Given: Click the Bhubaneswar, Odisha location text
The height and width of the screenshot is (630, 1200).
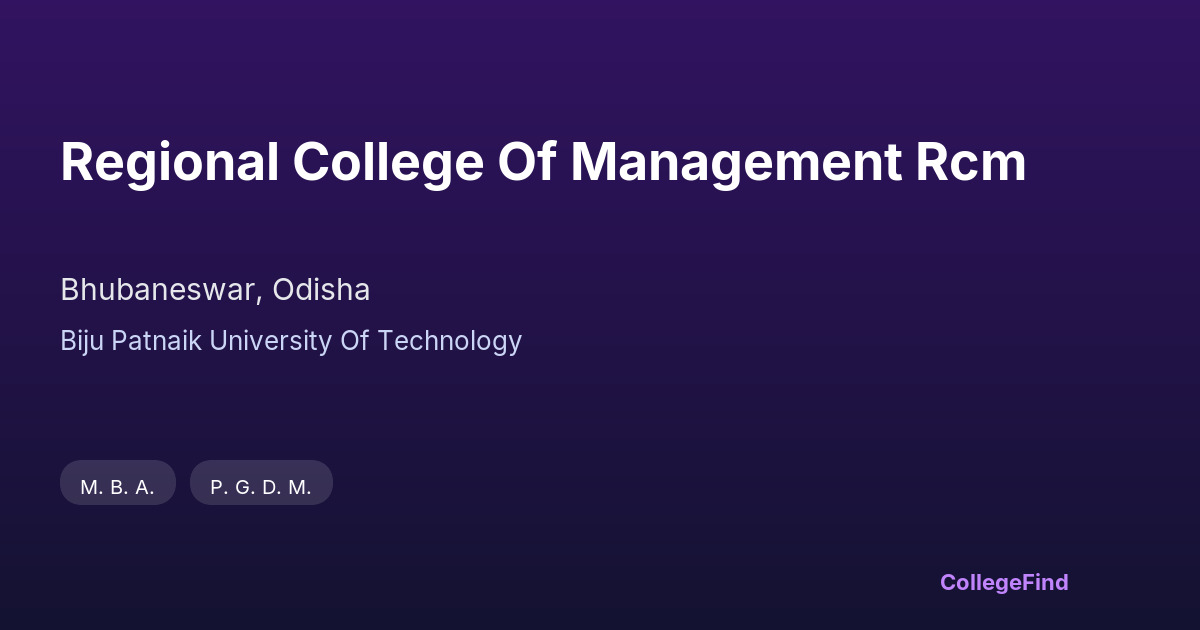Looking at the screenshot, I should pos(215,290).
